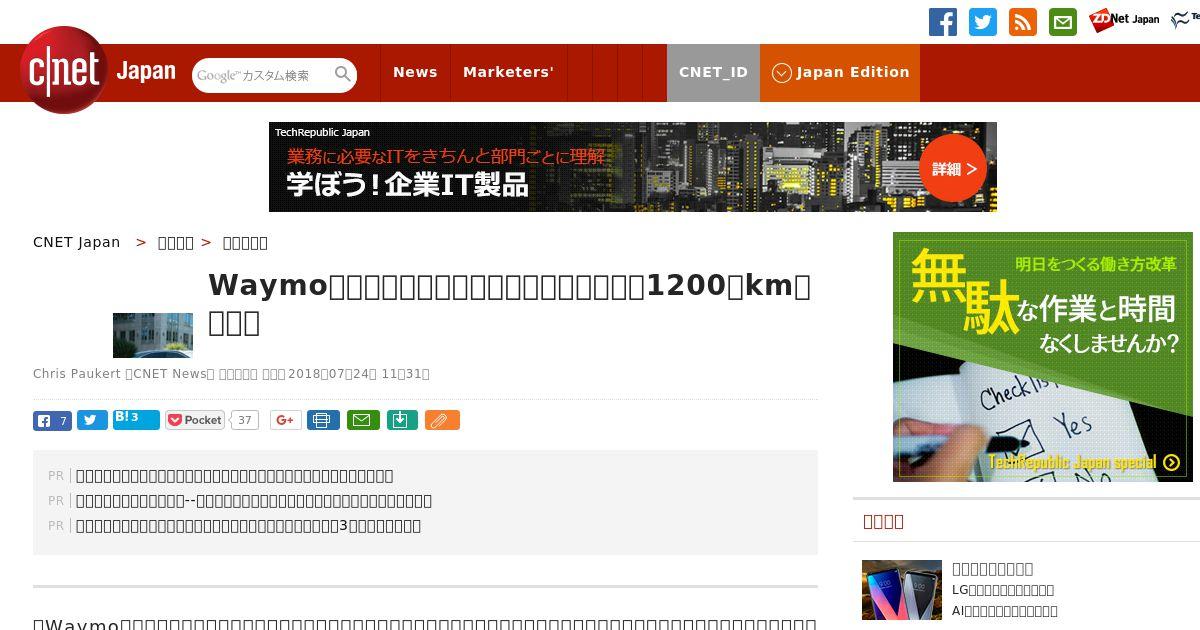Open the ZDNet Japan logo link

(1124, 20)
